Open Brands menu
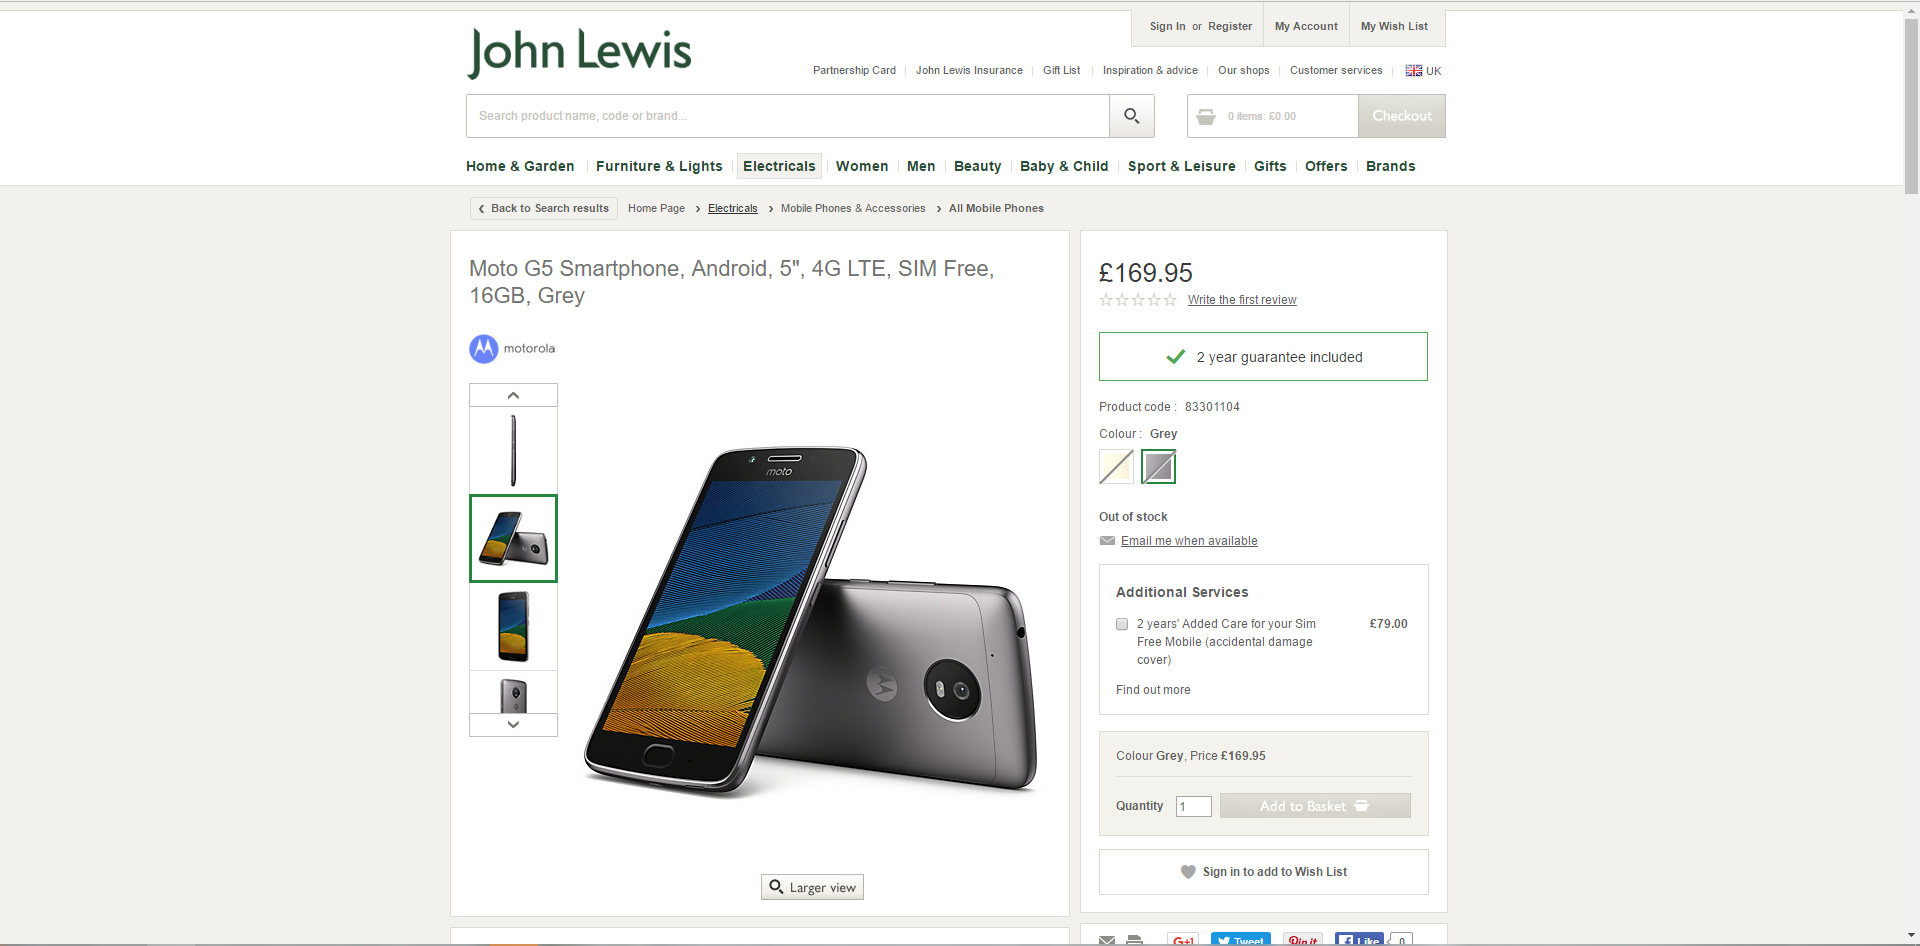Viewport: 1920px width, 946px height. point(1390,166)
